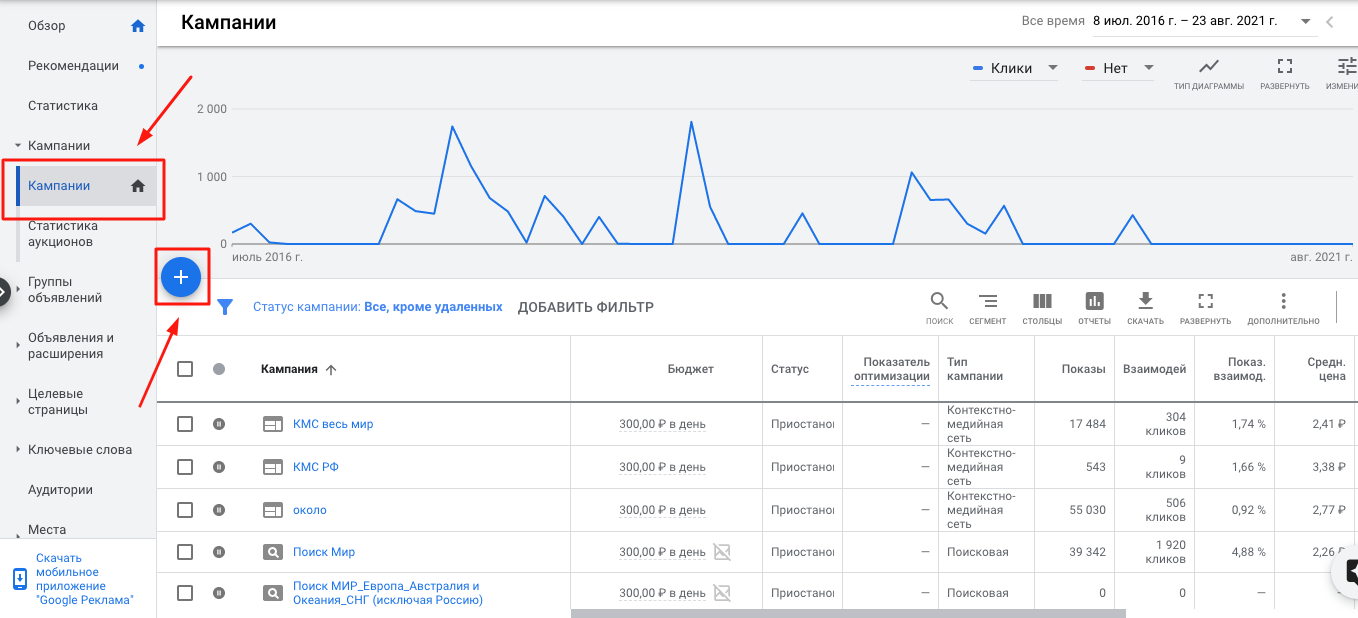This screenshot has height=618, width=1358.
Task: Click the blue plus new campaign button
Action: coord(181,277)
